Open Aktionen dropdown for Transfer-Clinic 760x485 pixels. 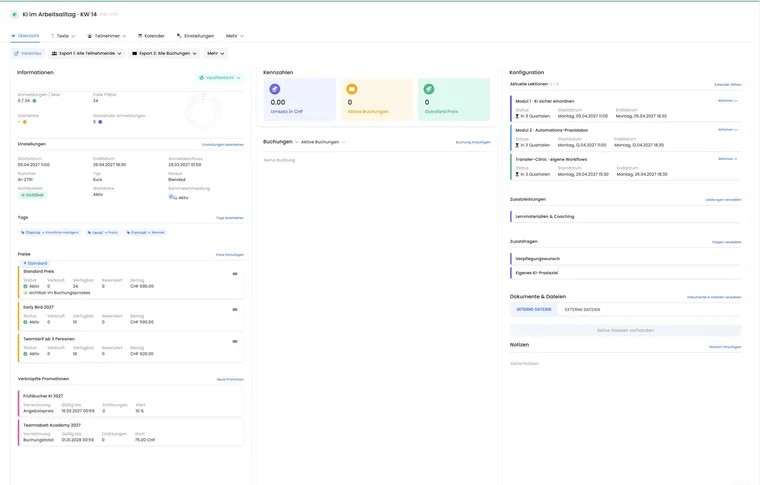(728, 159)
